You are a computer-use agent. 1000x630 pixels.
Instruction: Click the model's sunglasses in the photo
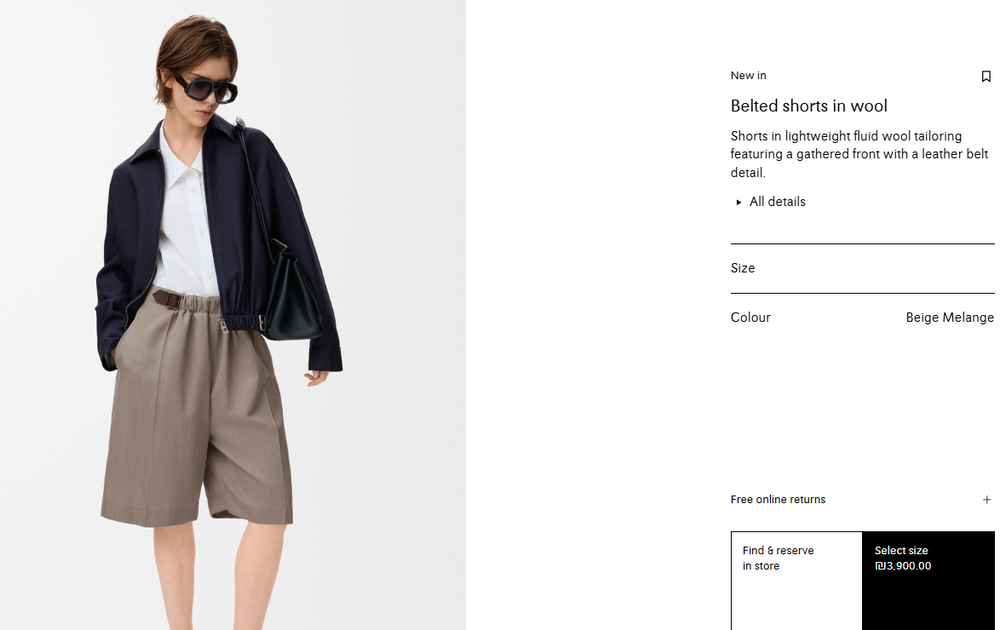coord(207,89)
